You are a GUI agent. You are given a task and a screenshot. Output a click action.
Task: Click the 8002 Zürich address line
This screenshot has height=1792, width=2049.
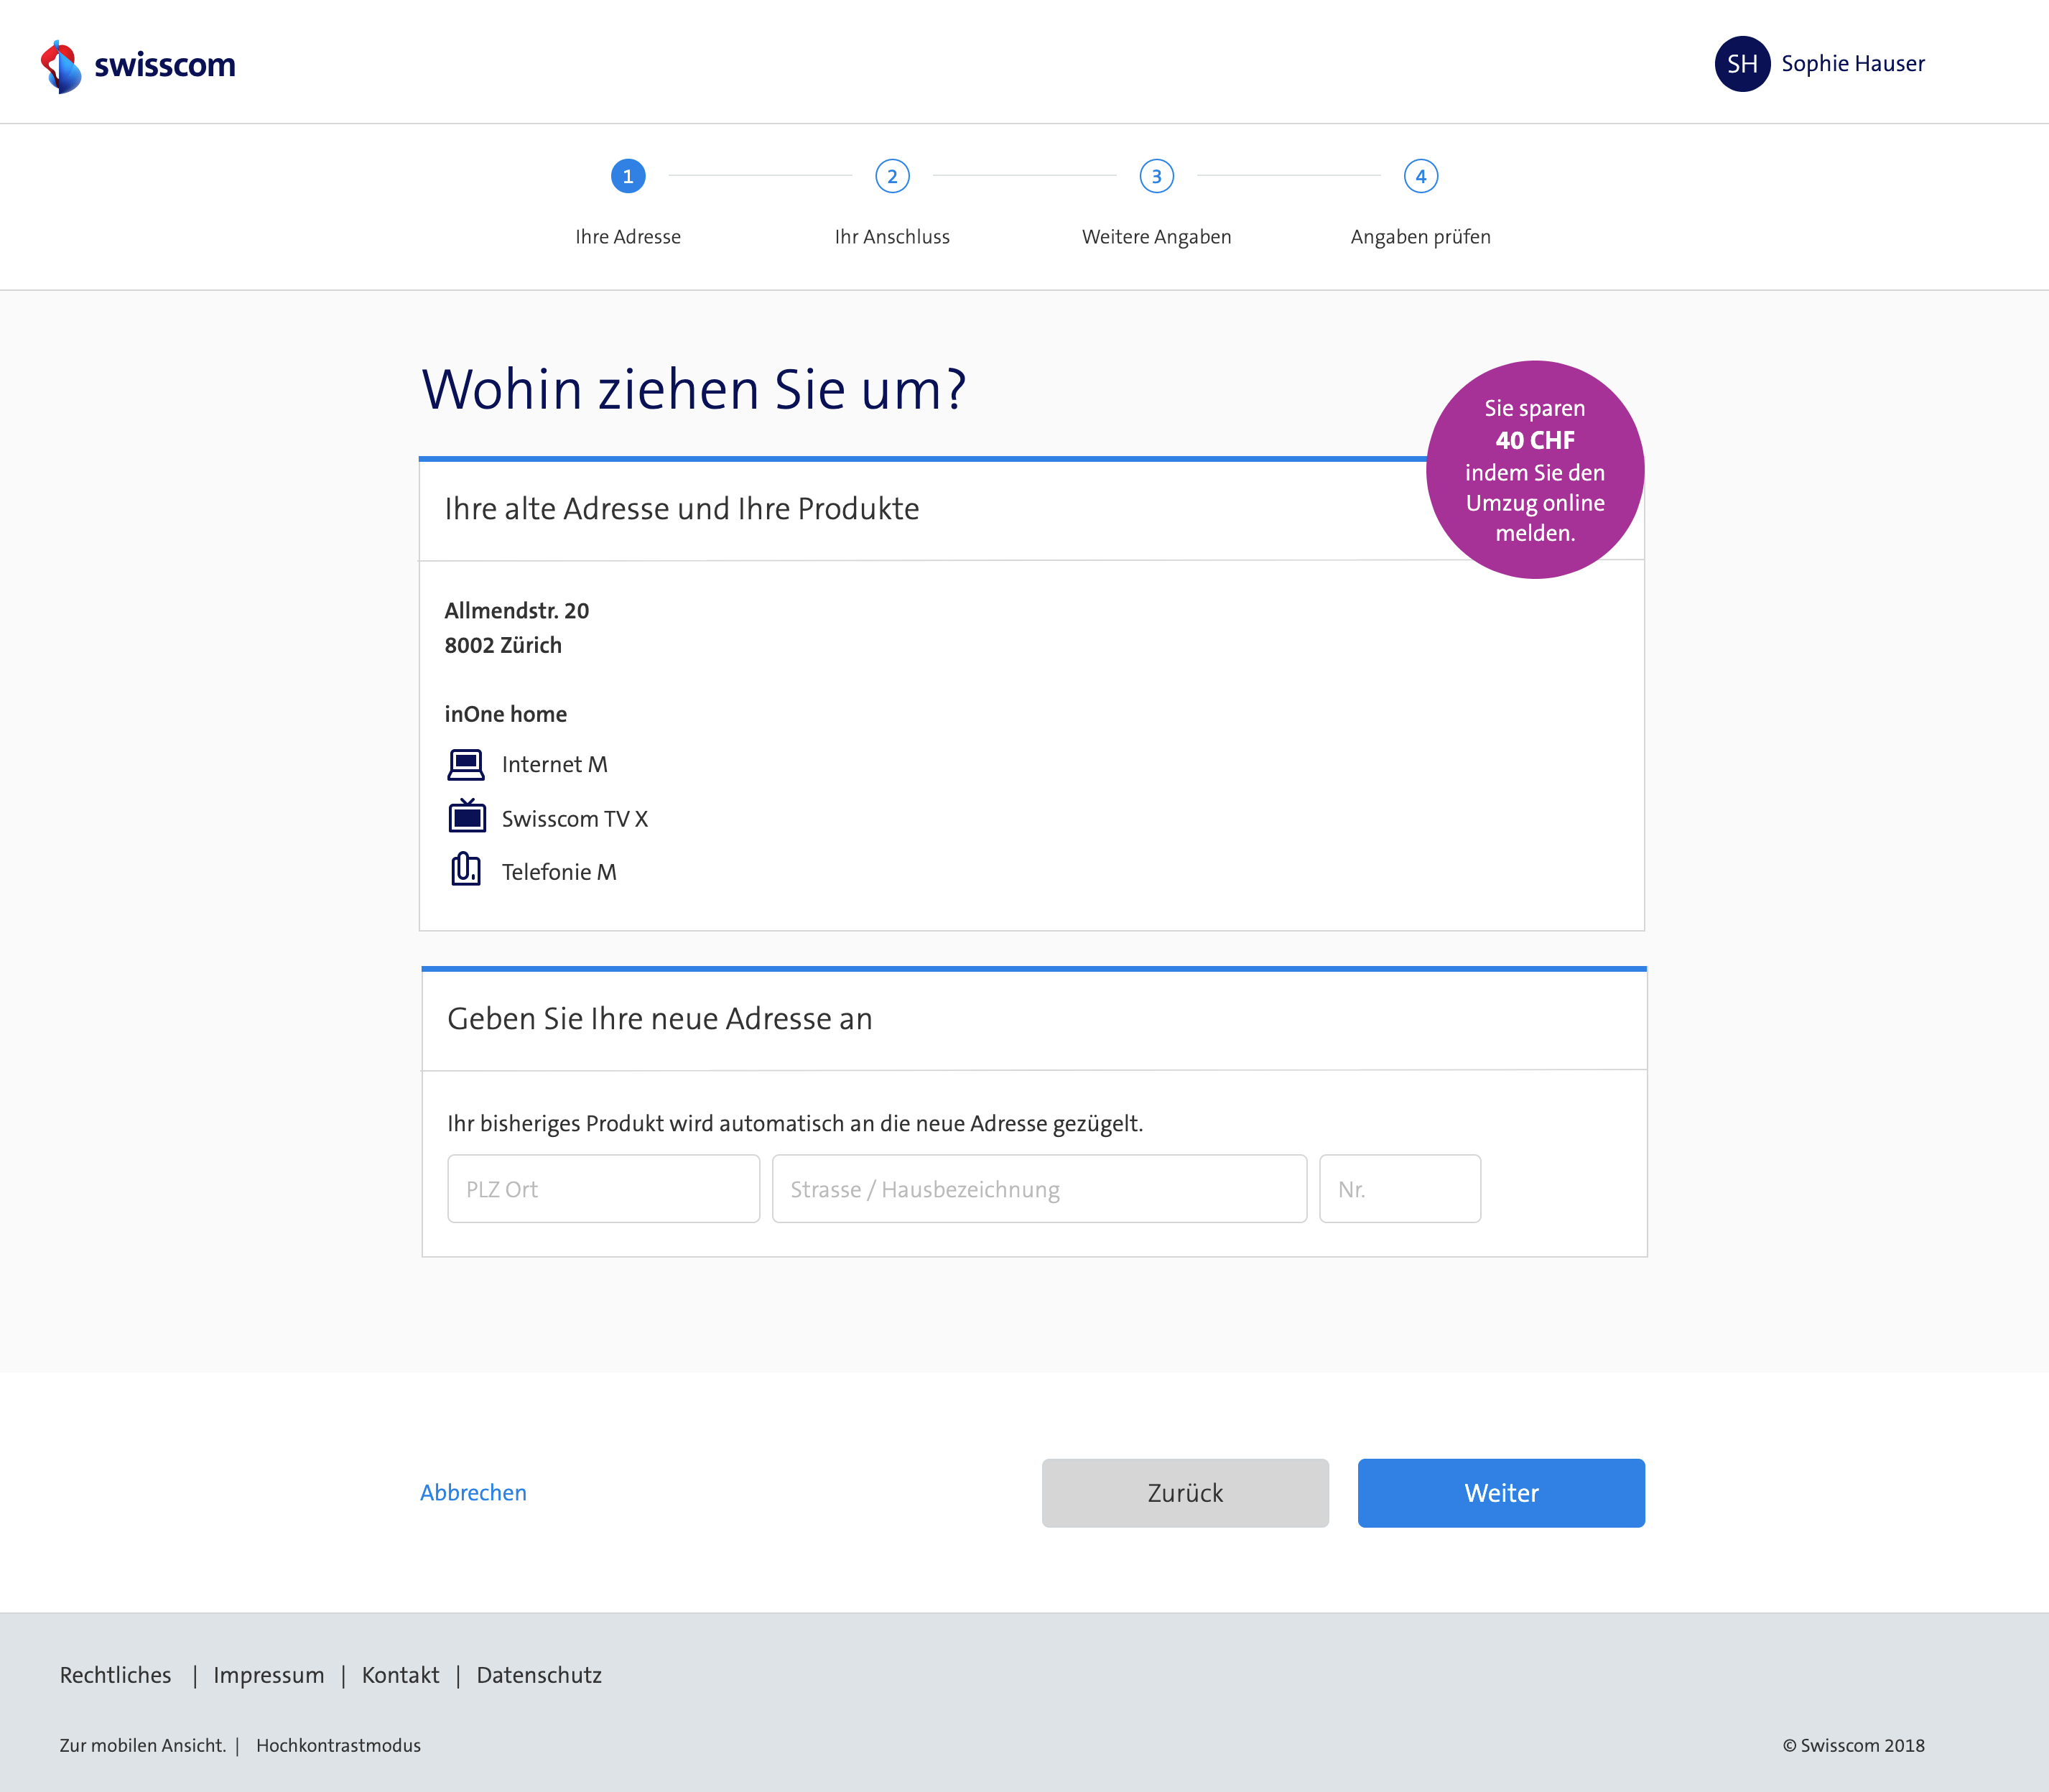click(x=503, y=645)
